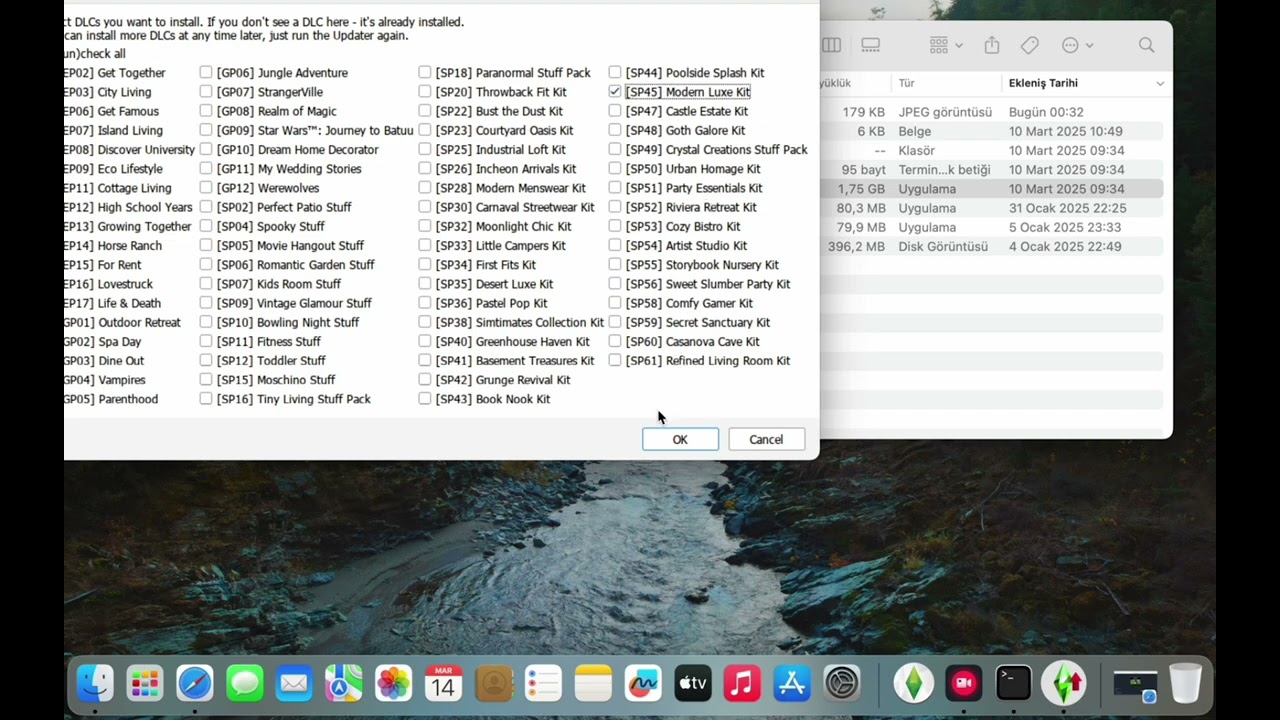1280x720 pixels.
Task: Enable GP09 Star Wars Journey to Batuu
Action: pos(206,130)
